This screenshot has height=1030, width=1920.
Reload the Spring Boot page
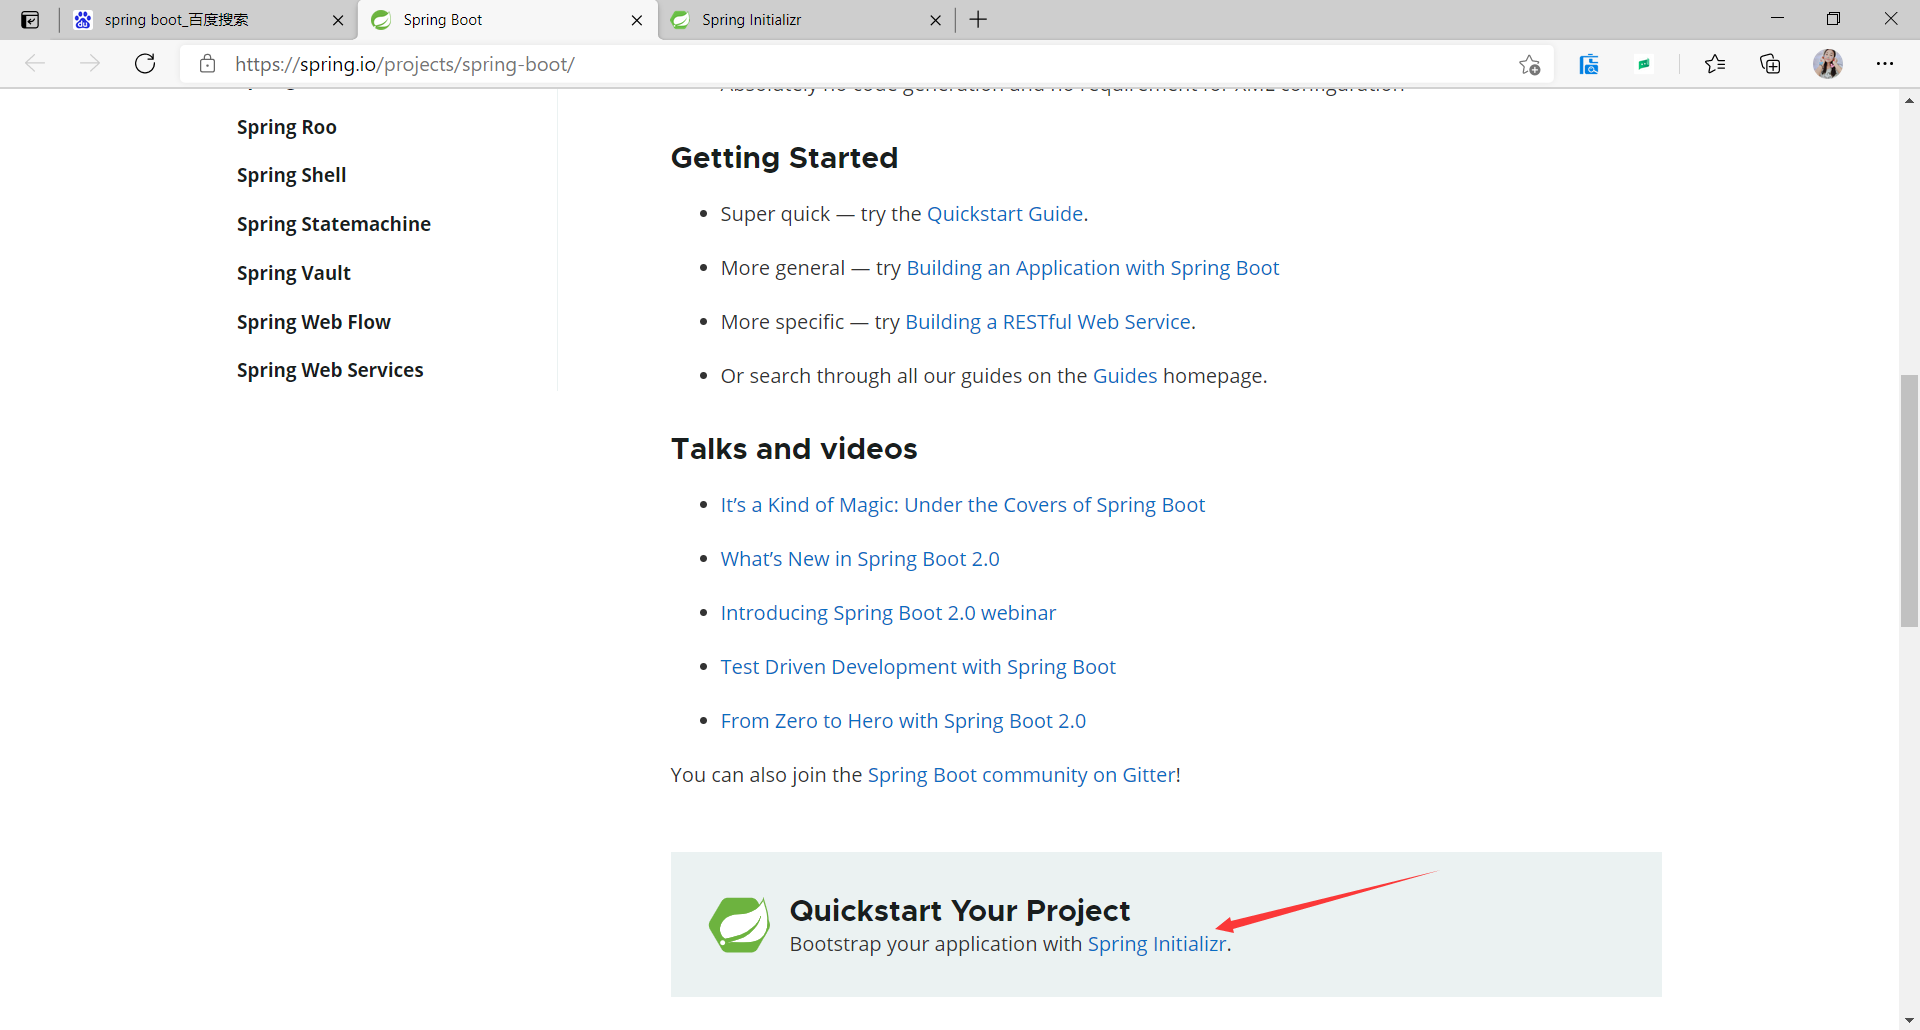(145, 64)
